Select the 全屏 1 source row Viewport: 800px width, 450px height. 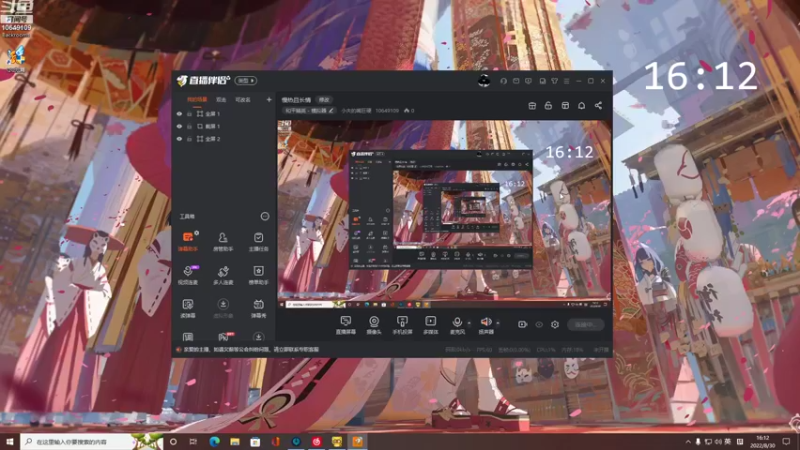(223, 114)
